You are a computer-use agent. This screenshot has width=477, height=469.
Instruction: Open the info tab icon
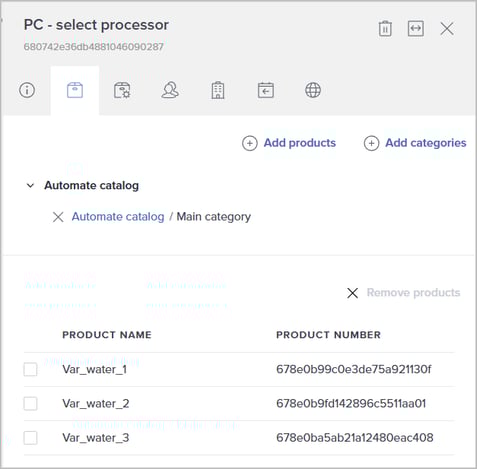coord(27,90)
